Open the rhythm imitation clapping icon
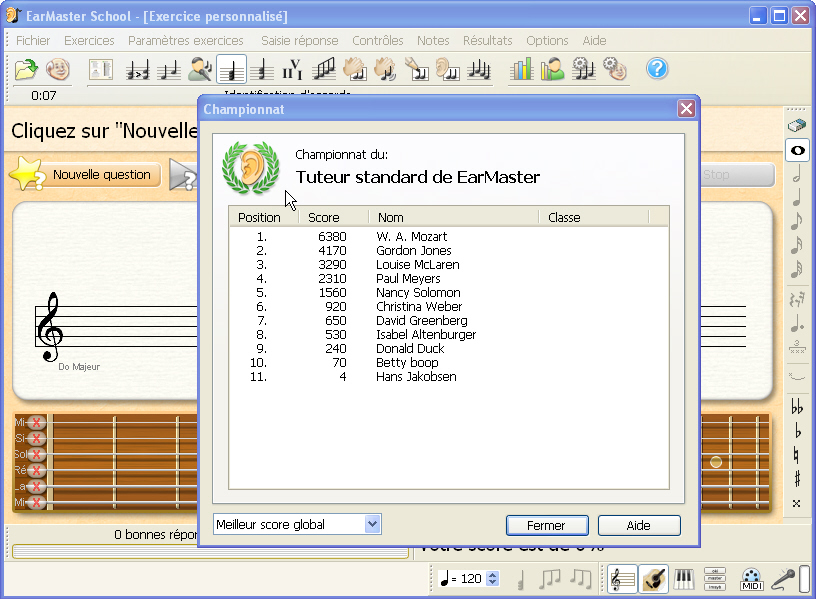This screenshot has width=816, height=599. (386, 70)
